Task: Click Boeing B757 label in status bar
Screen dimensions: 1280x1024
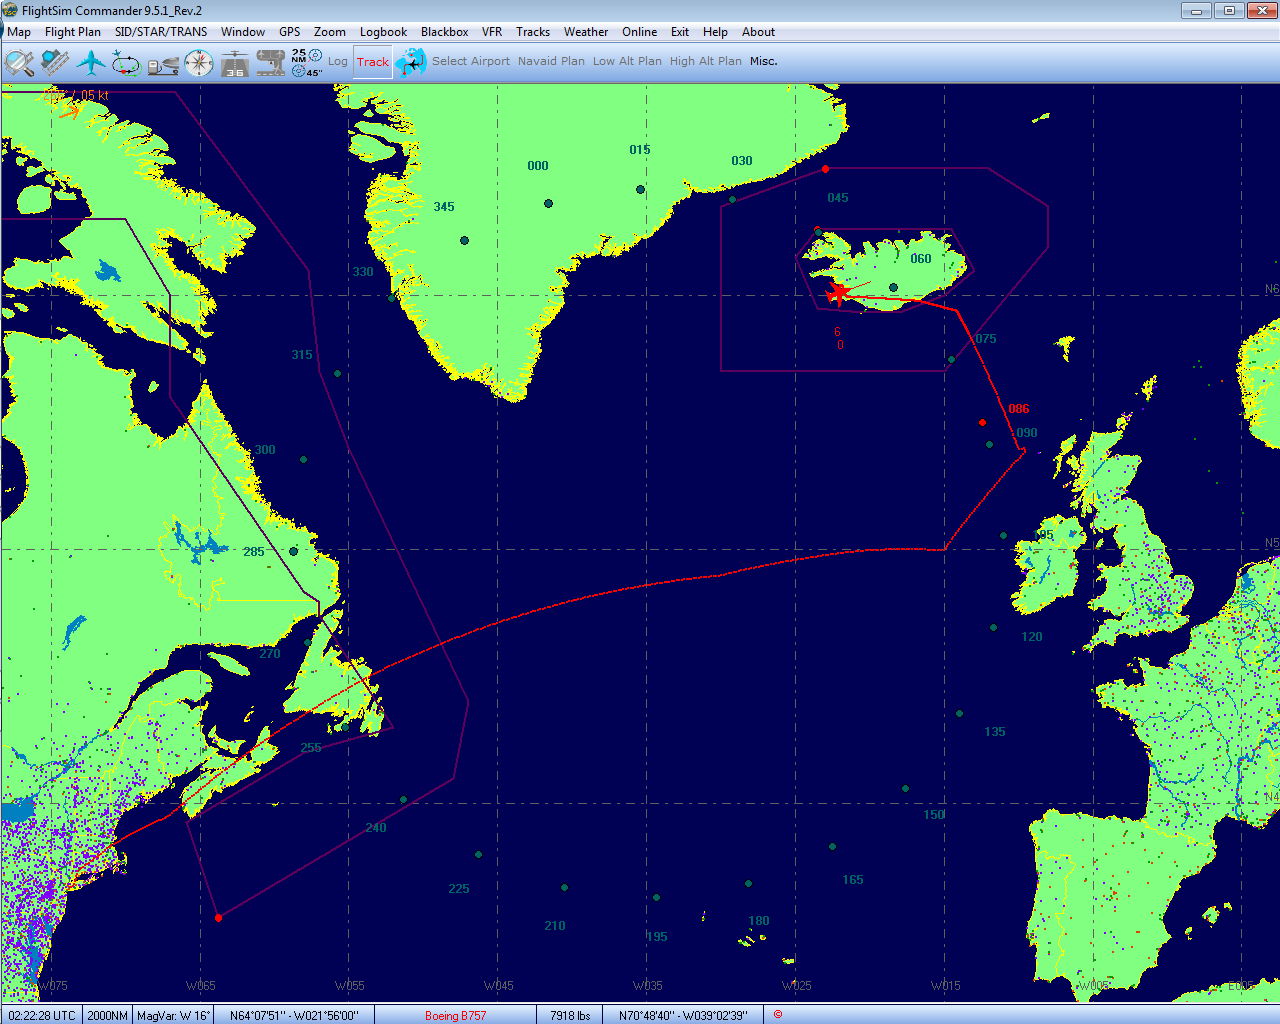Action: pyautogui.click(x=455, y=1015)
